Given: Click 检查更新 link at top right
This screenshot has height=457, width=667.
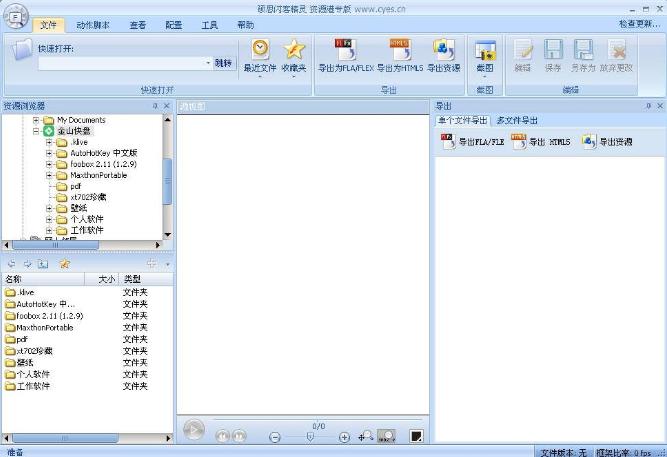Looking at the screenshot, I should click(639, 24).
